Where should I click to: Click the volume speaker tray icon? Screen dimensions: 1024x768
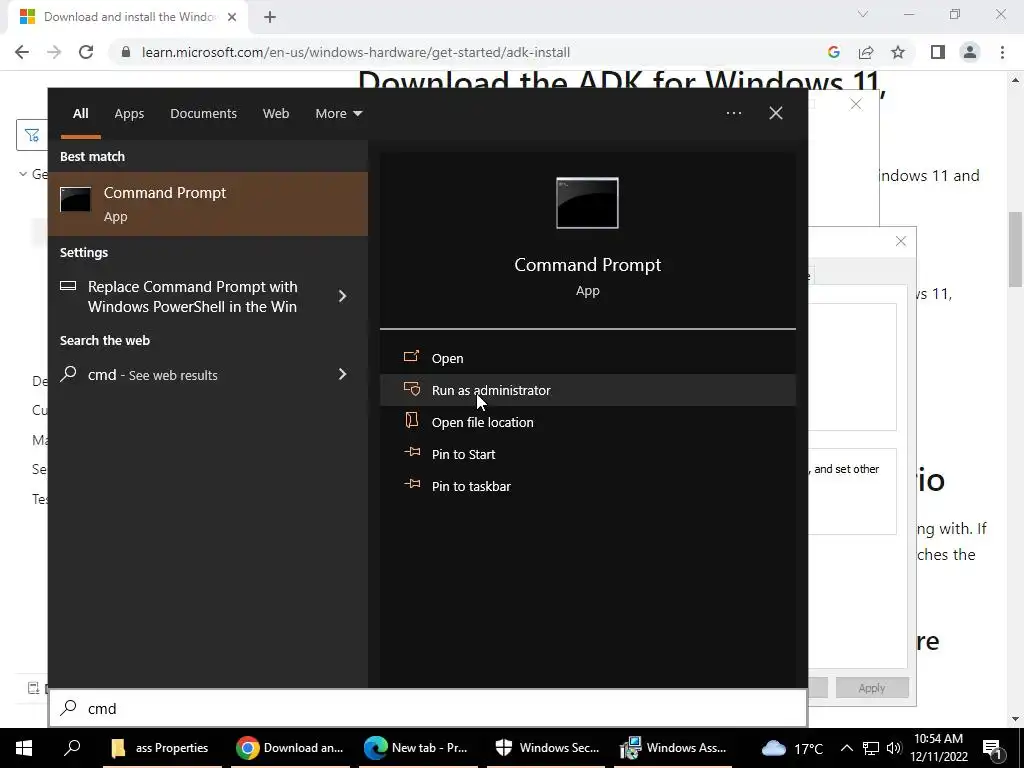tap(894, 748)
